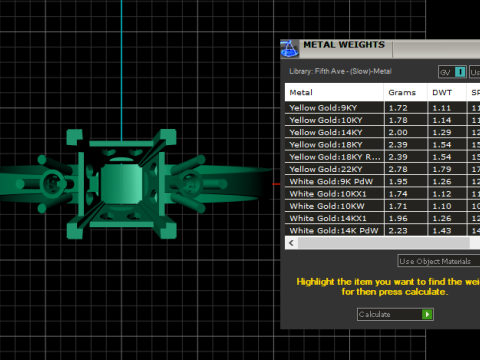Select the Yellow Gold:18KY row
480x360 pixels.
[x=382, y=145]
